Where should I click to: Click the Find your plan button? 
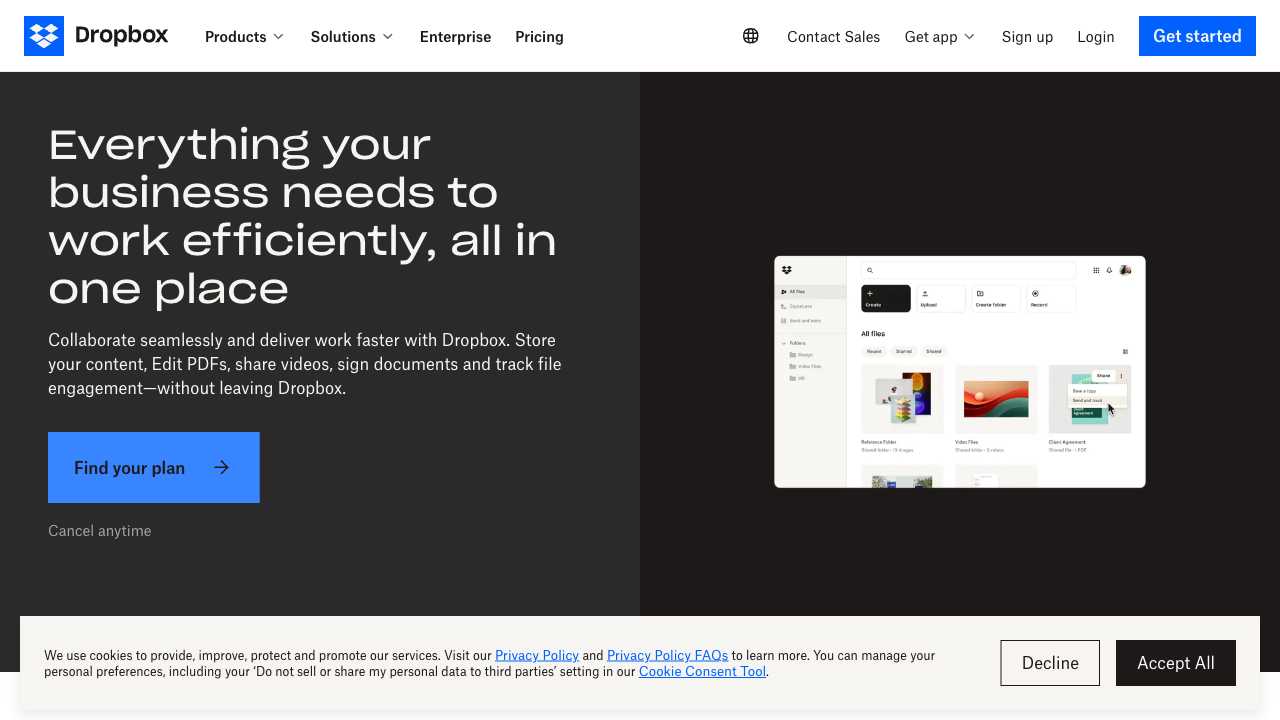(154, 467)
